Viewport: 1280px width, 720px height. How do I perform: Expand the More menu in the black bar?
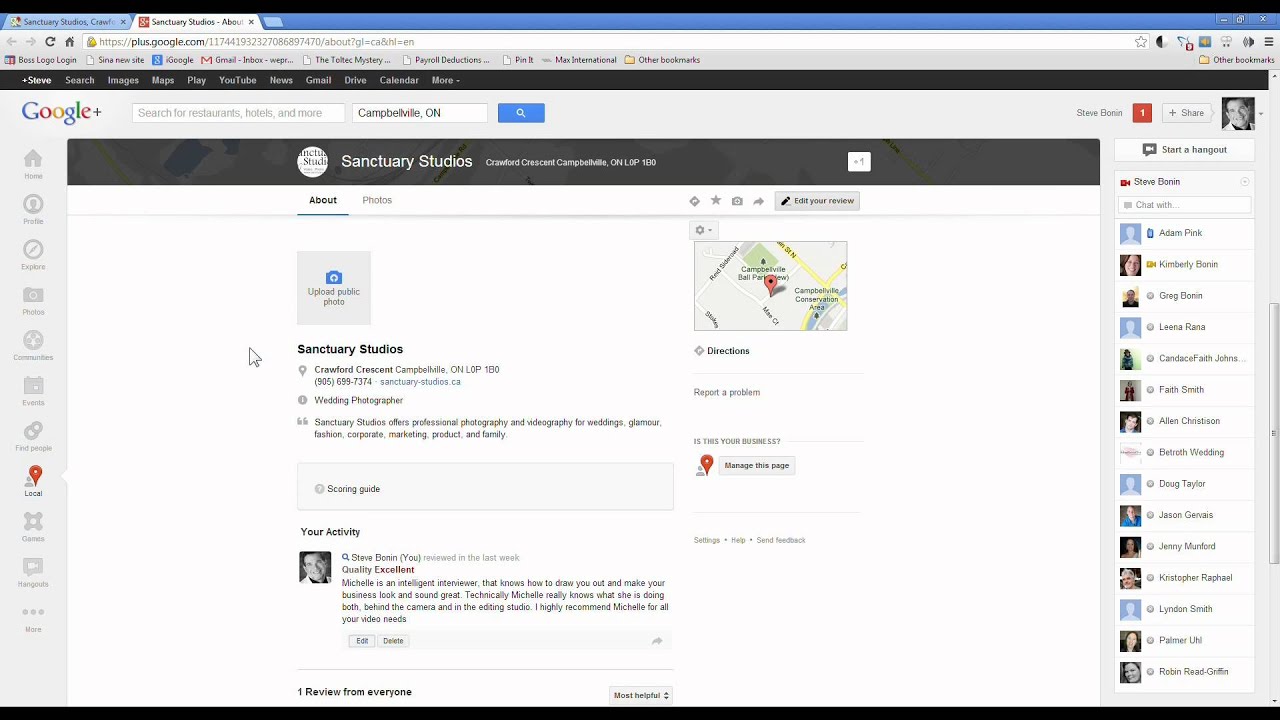click(445, 80)
